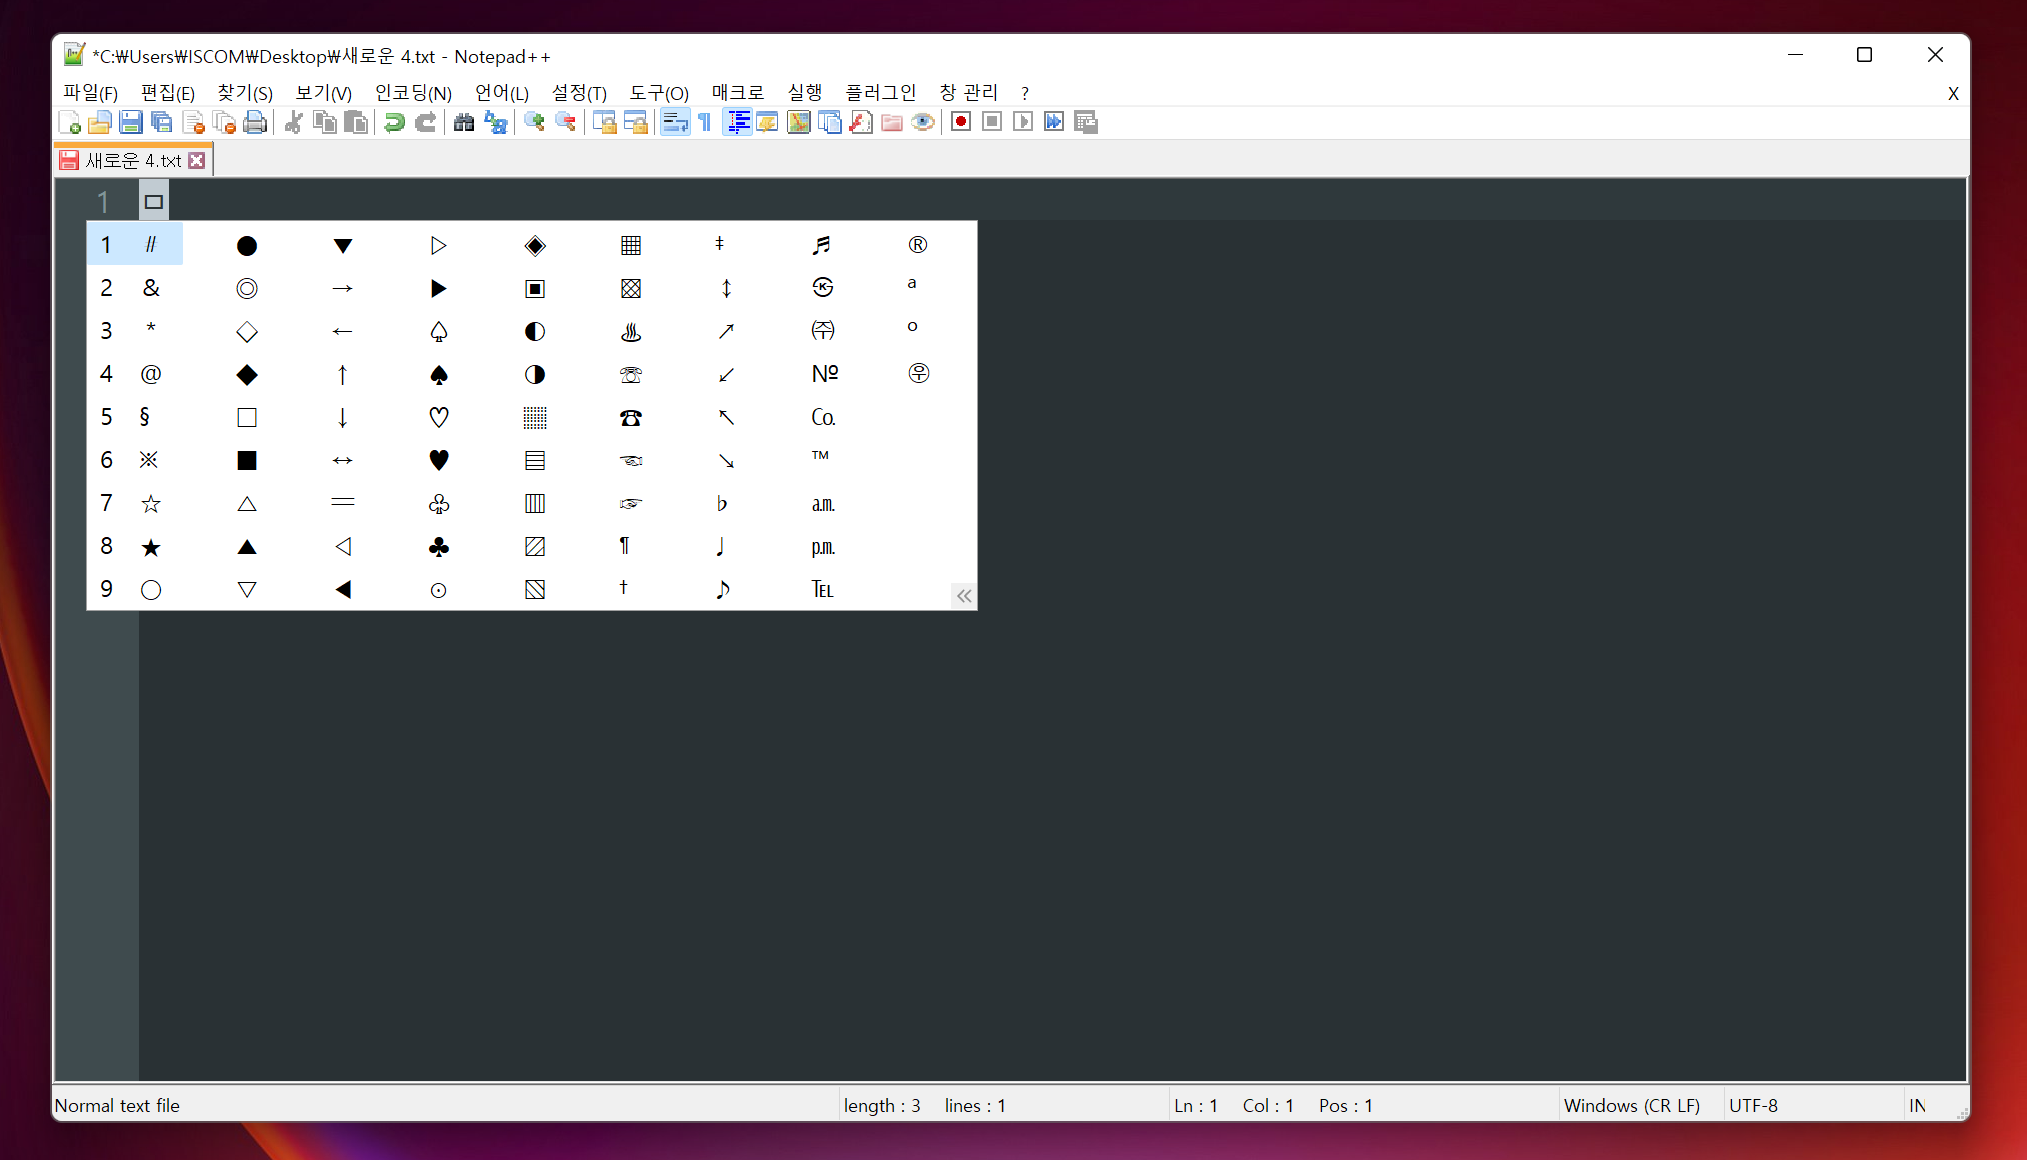Open the user defined language icon

point(768,122)
